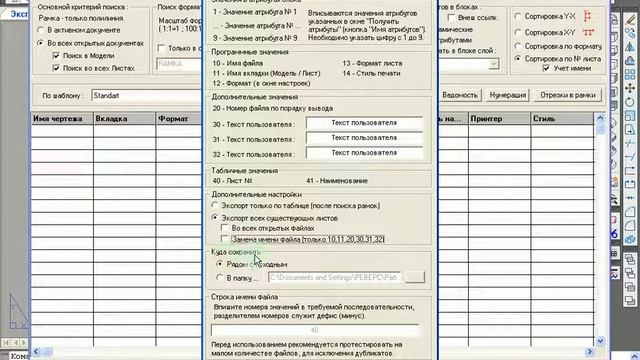Click the Send to Back draw order icon
The height and width of the screenshot is (360, 640).
tap(630, 273)
